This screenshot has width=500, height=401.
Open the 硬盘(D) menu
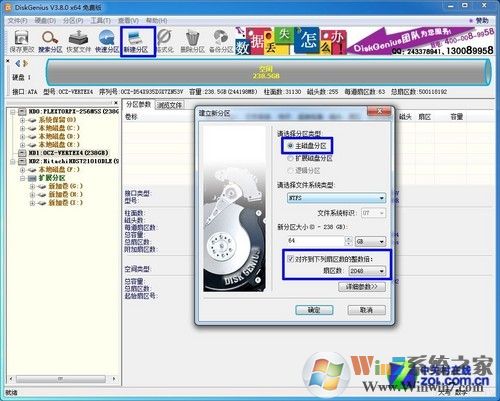(45, 21)
